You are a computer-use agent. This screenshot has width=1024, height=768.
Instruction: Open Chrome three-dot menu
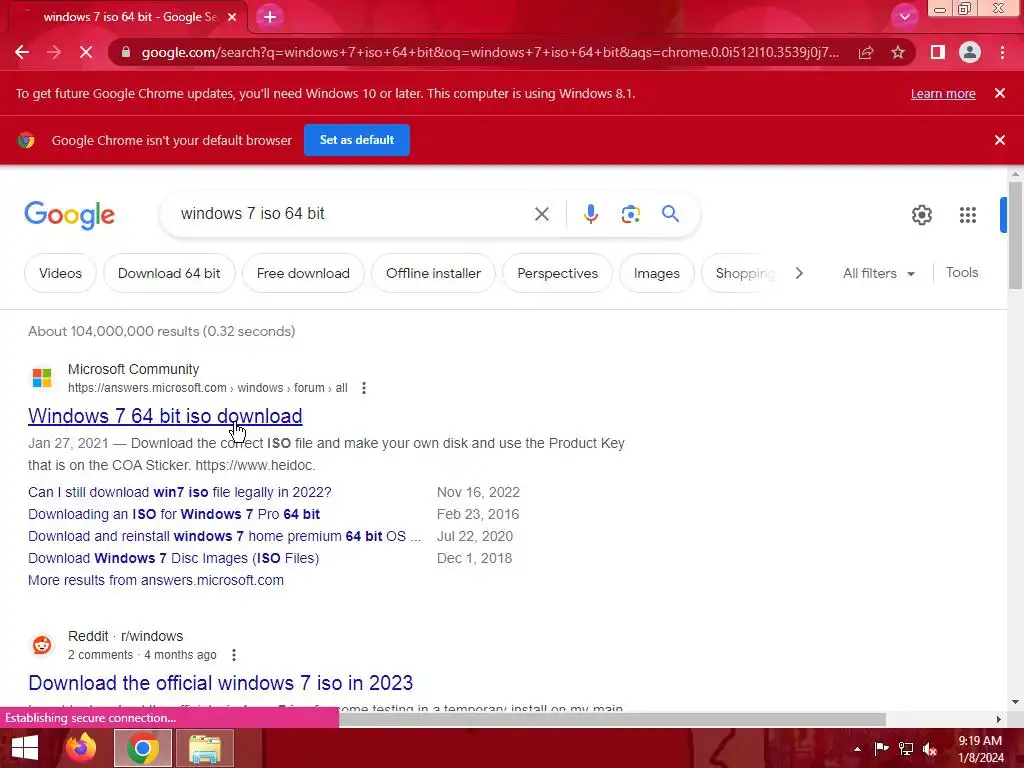point(1002,52)
